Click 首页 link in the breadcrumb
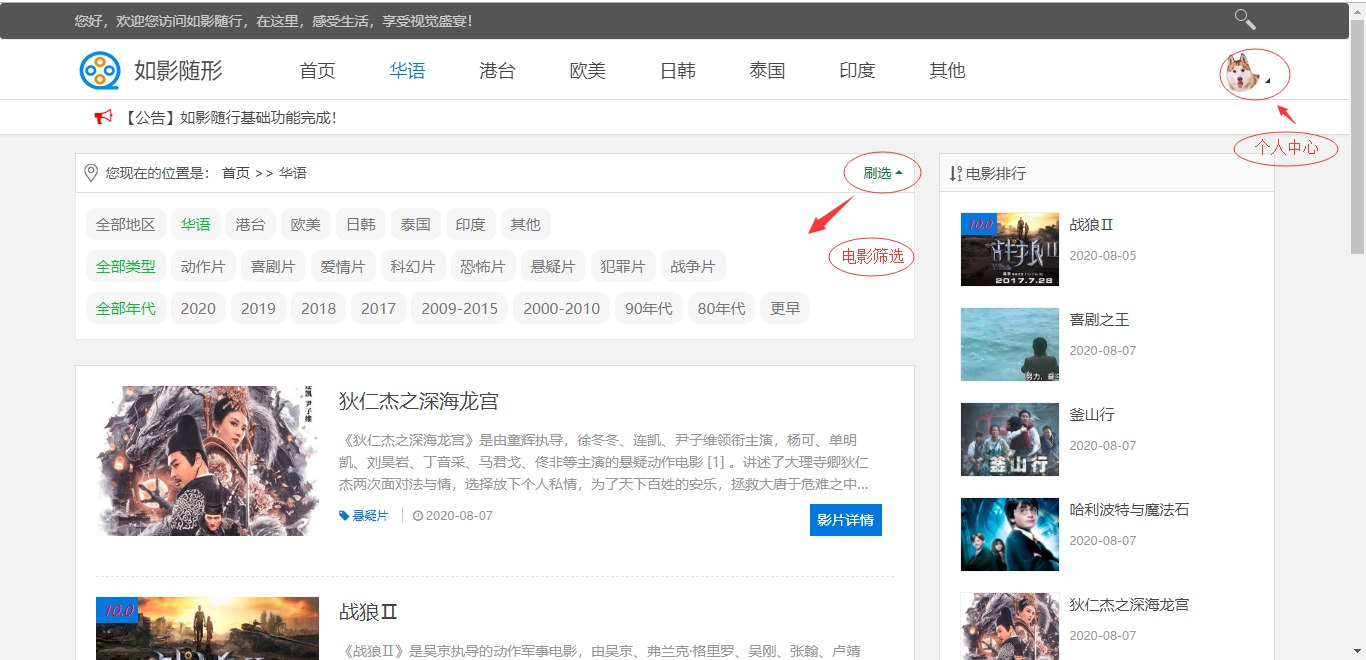1366x660 pixels. (236, 173)
